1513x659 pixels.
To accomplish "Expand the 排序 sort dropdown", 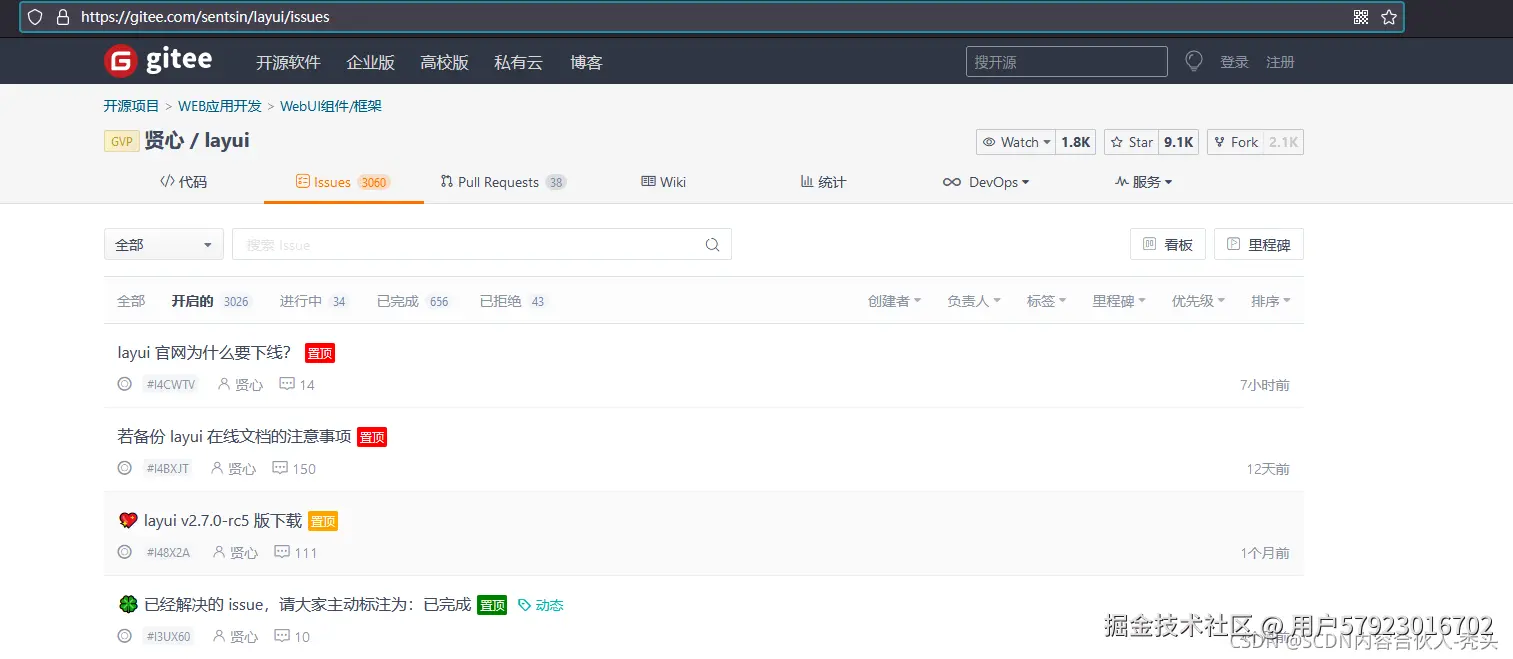I will coord(1270,301).
